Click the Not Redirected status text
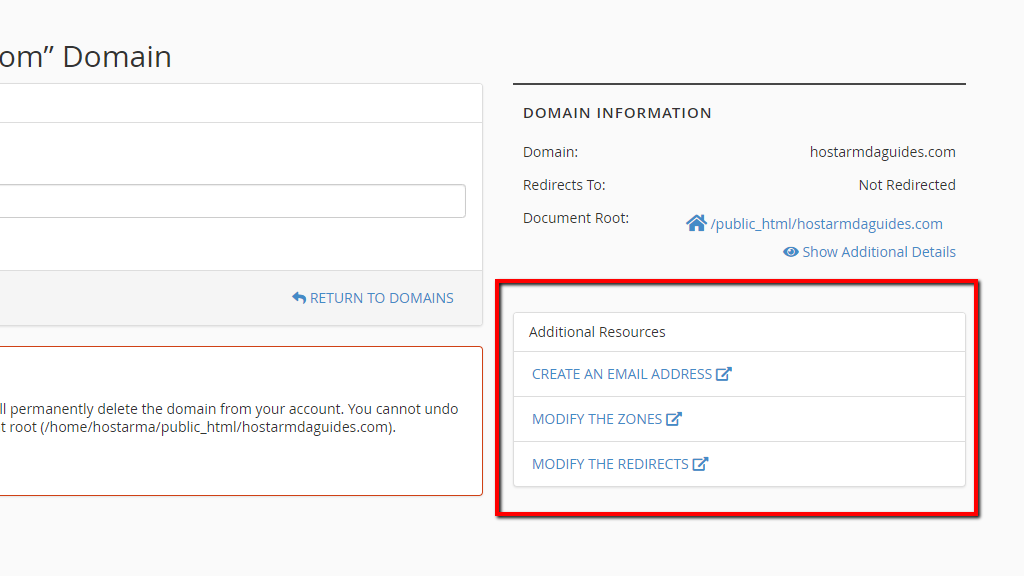Viewport: 1024px width, 576px height. [x=906, y=185]
